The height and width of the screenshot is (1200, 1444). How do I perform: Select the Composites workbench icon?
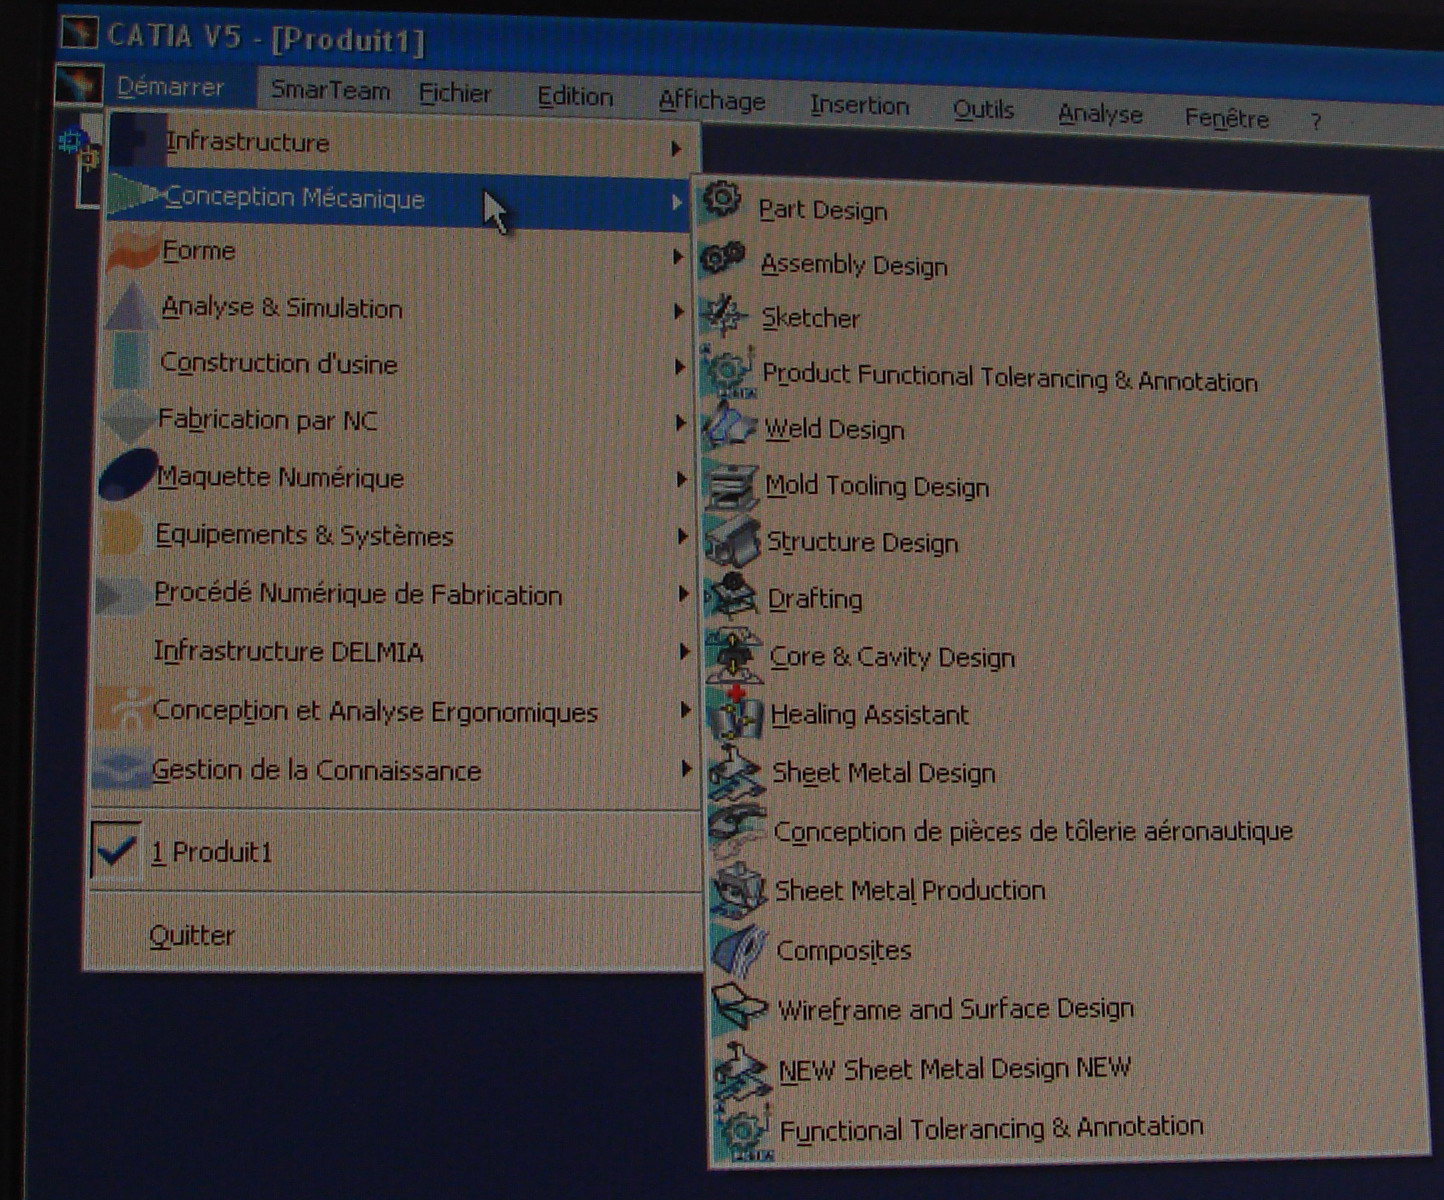pyautogui.click(x=739, y=949)
